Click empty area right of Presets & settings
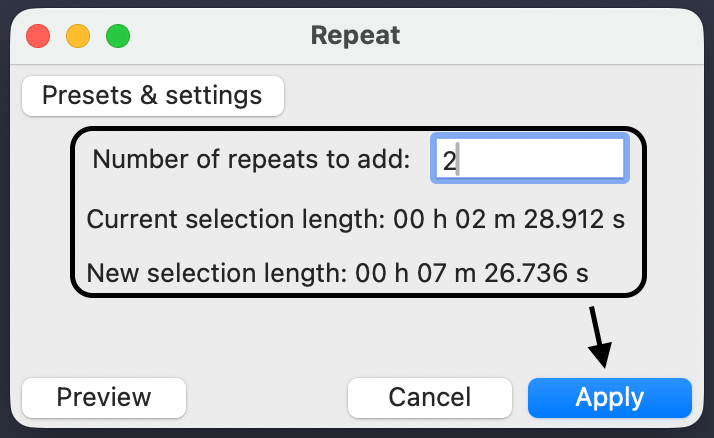Screen dimensions: 714x438 point(480,96)
